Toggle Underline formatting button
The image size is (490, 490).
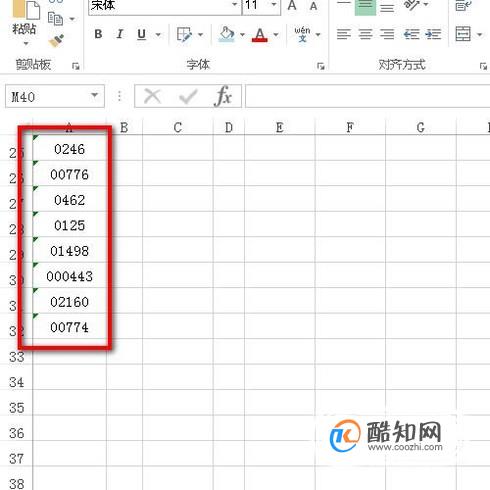pos(141,34)
